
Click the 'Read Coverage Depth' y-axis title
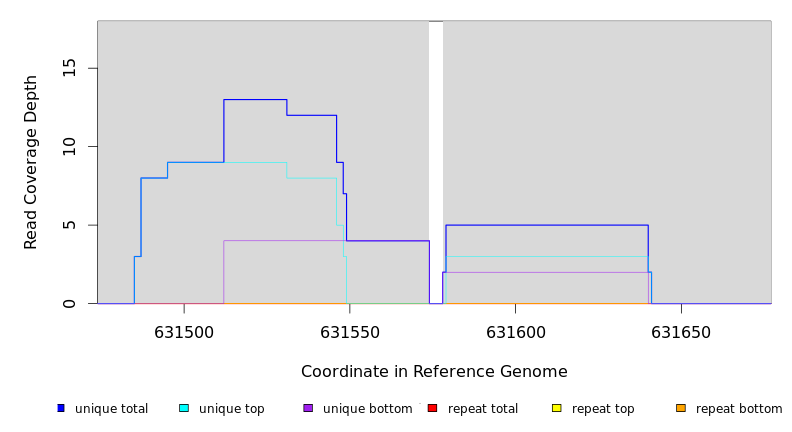(x=31, y=162)
